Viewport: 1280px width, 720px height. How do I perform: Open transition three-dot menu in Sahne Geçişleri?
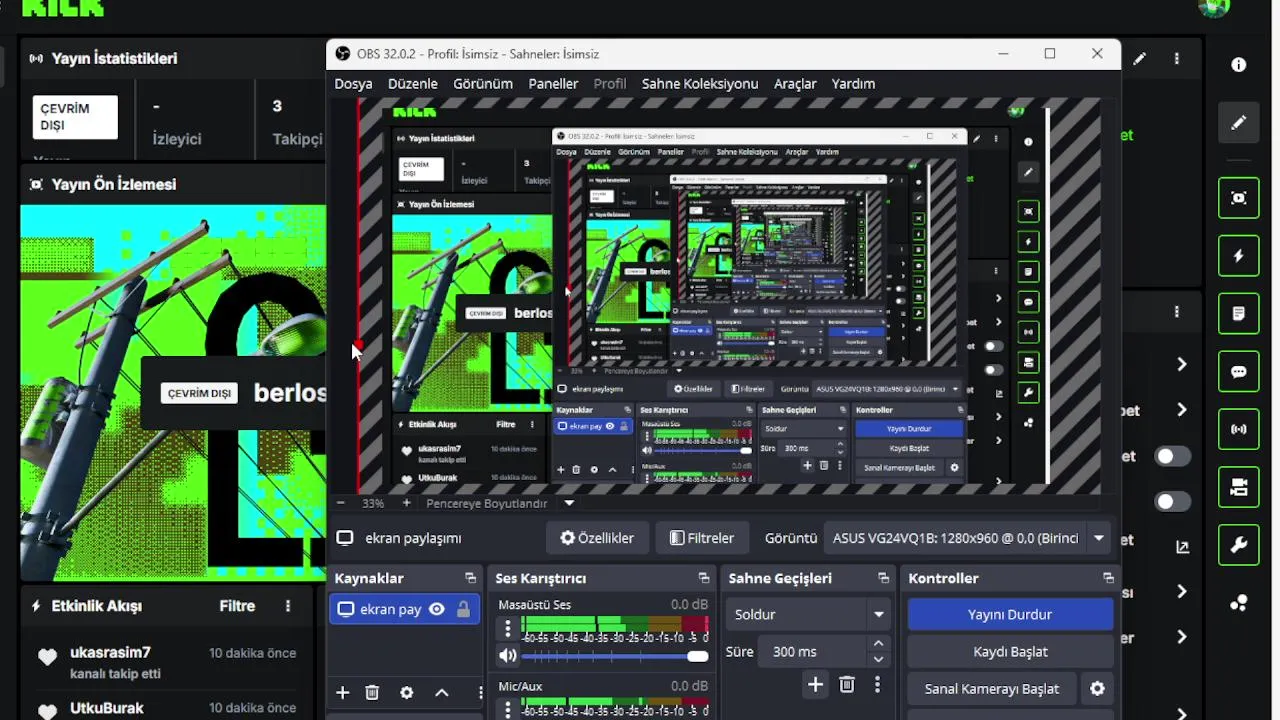pos(877,684)
